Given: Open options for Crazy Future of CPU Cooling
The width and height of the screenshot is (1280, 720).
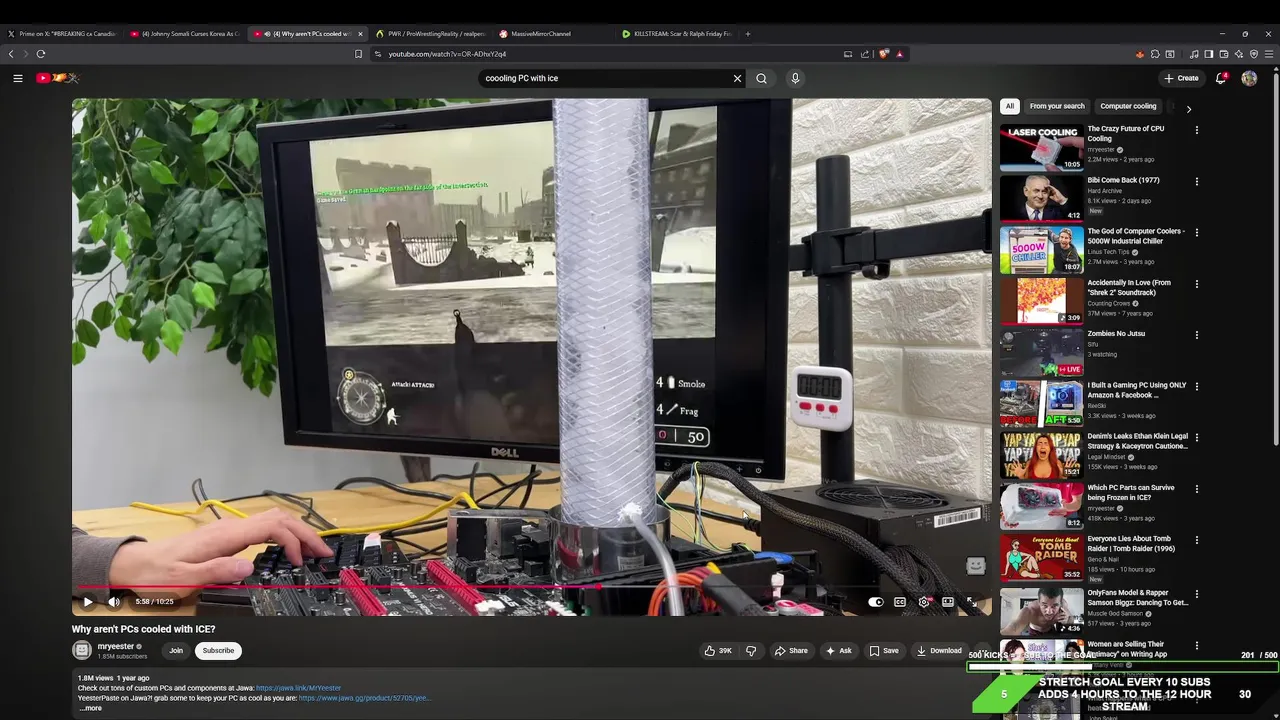Looking at the screenshot, I should point(1197,130).
